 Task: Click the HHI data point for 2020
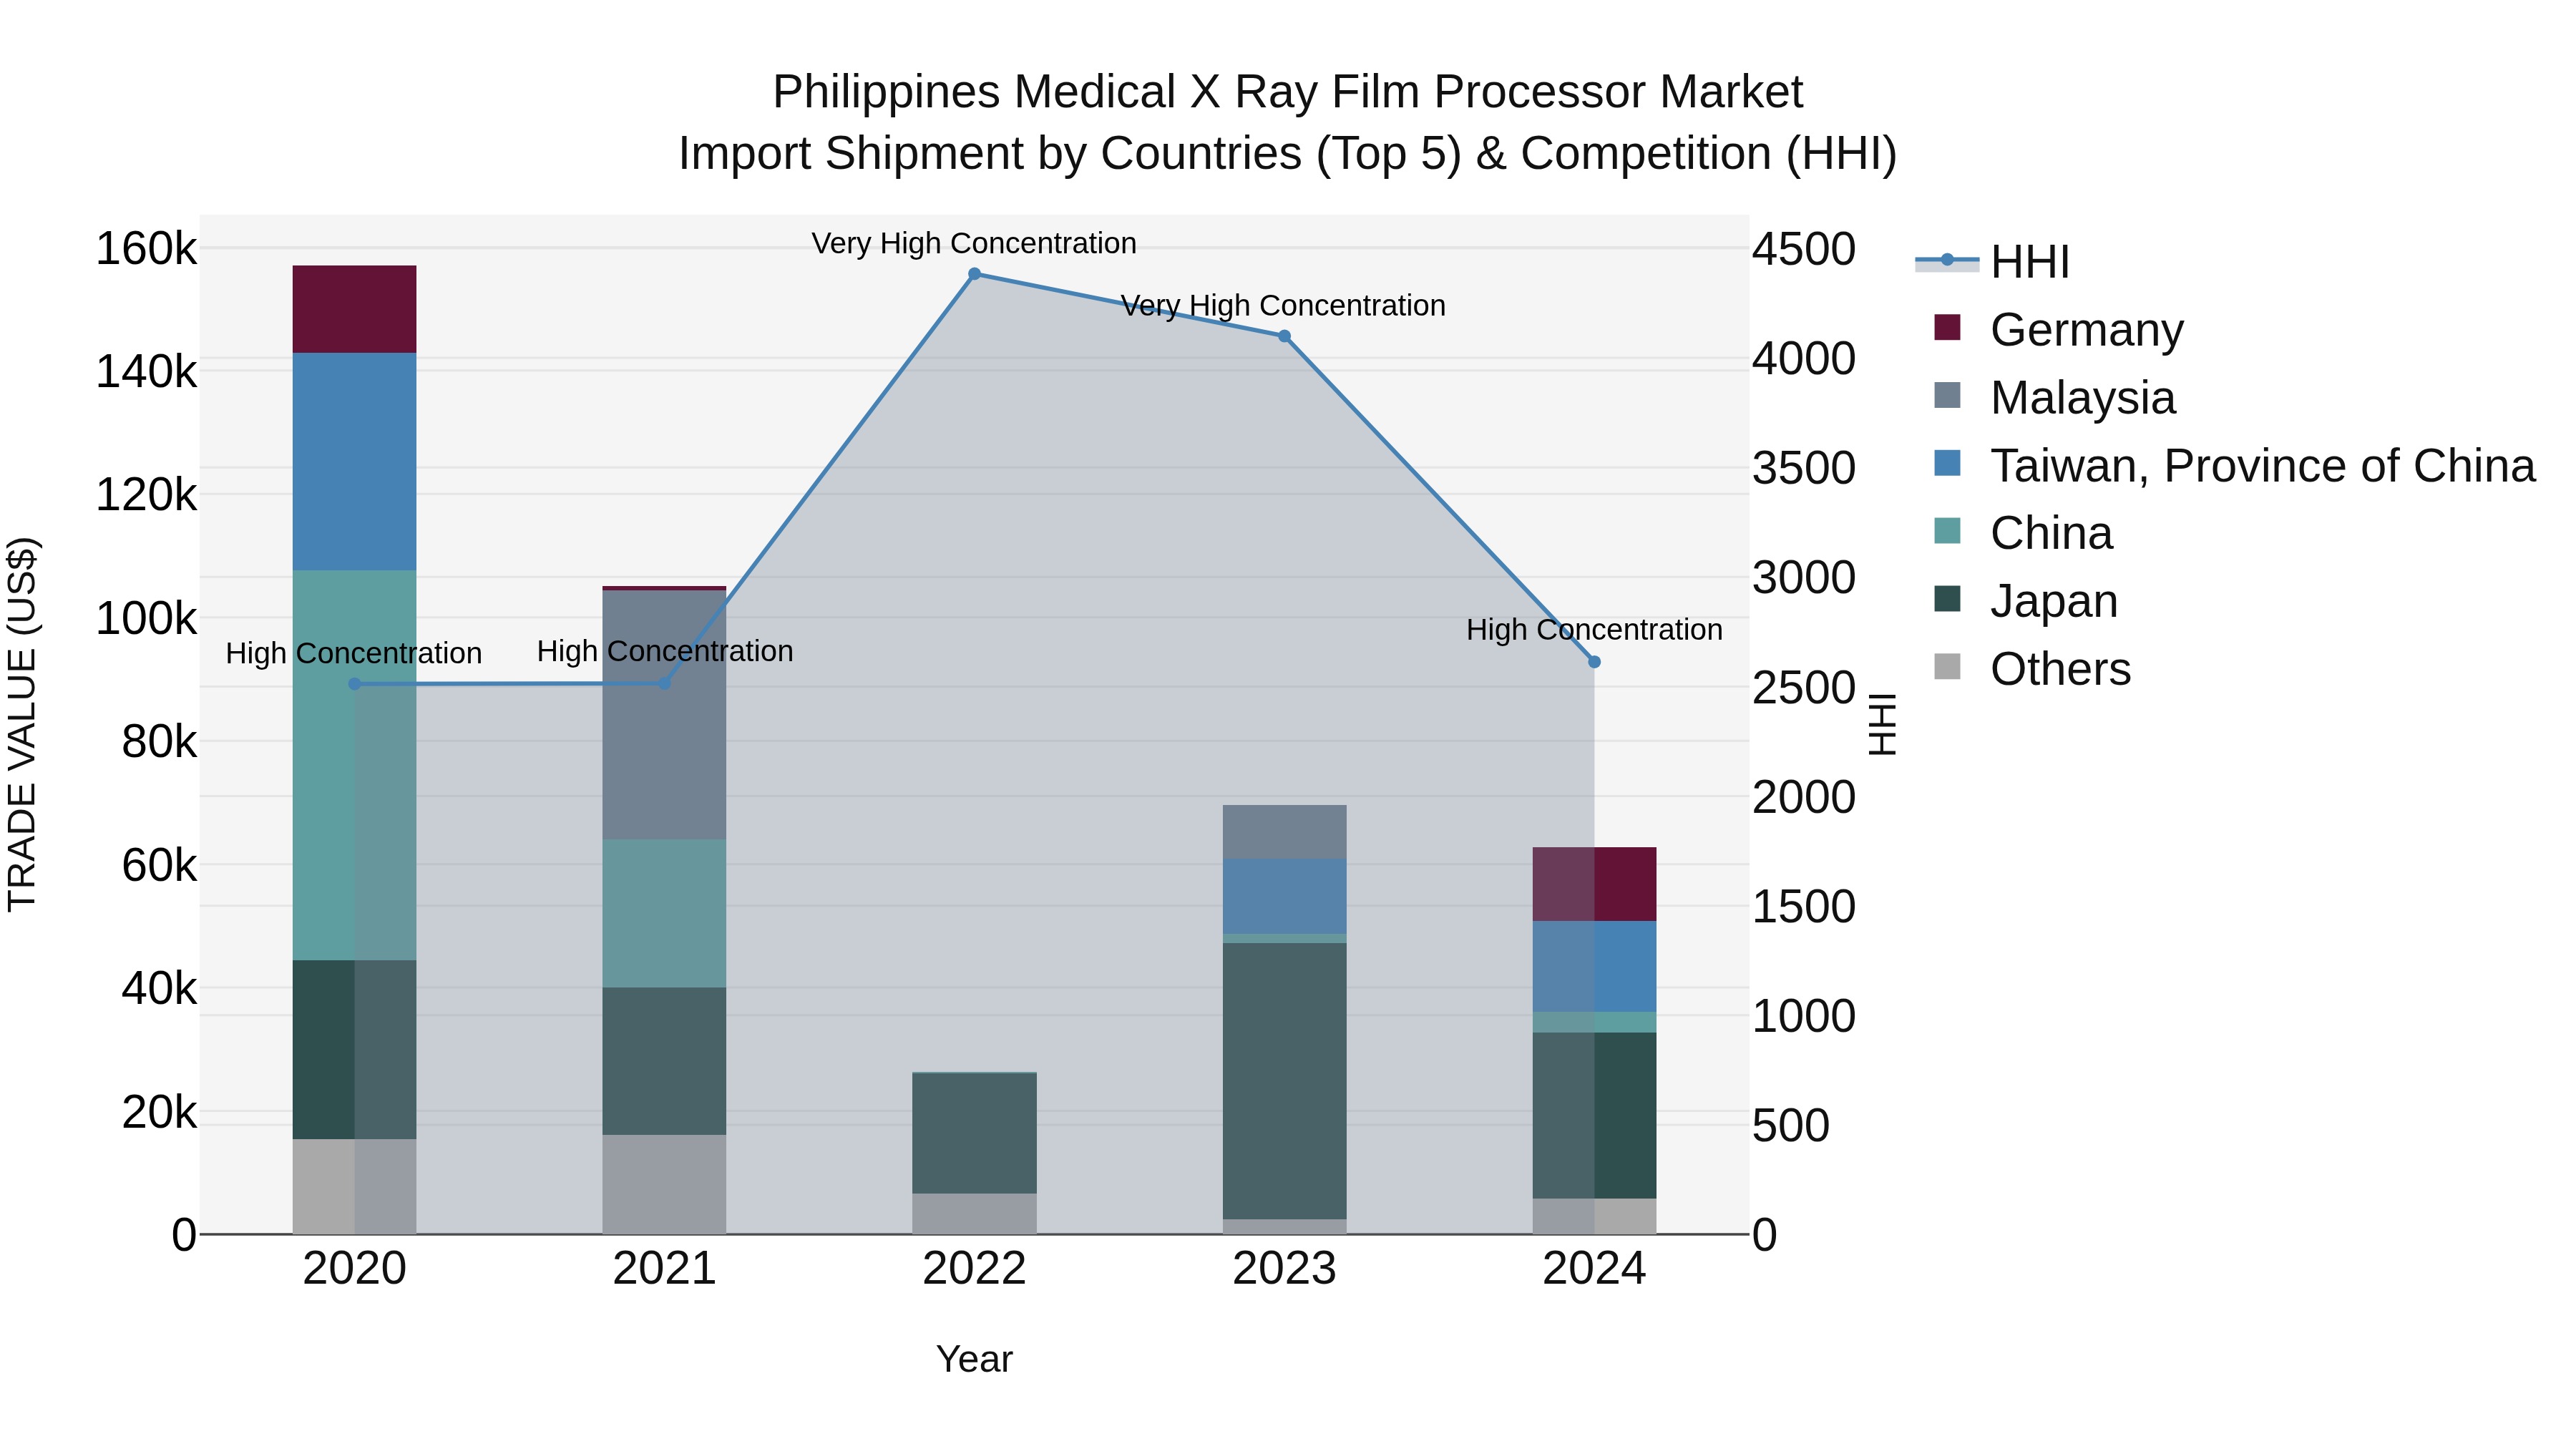click(x=354, y=684)
